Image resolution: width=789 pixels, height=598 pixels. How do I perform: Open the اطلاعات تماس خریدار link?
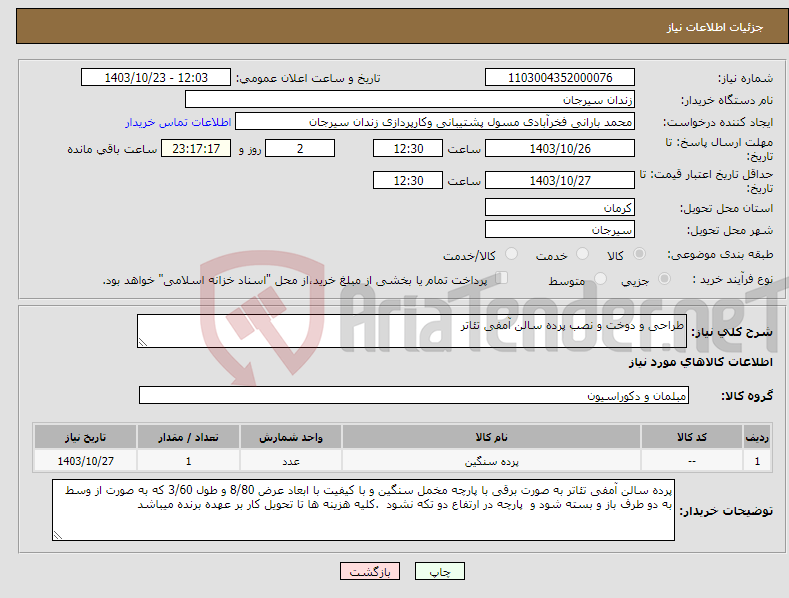tap(178, 122)
